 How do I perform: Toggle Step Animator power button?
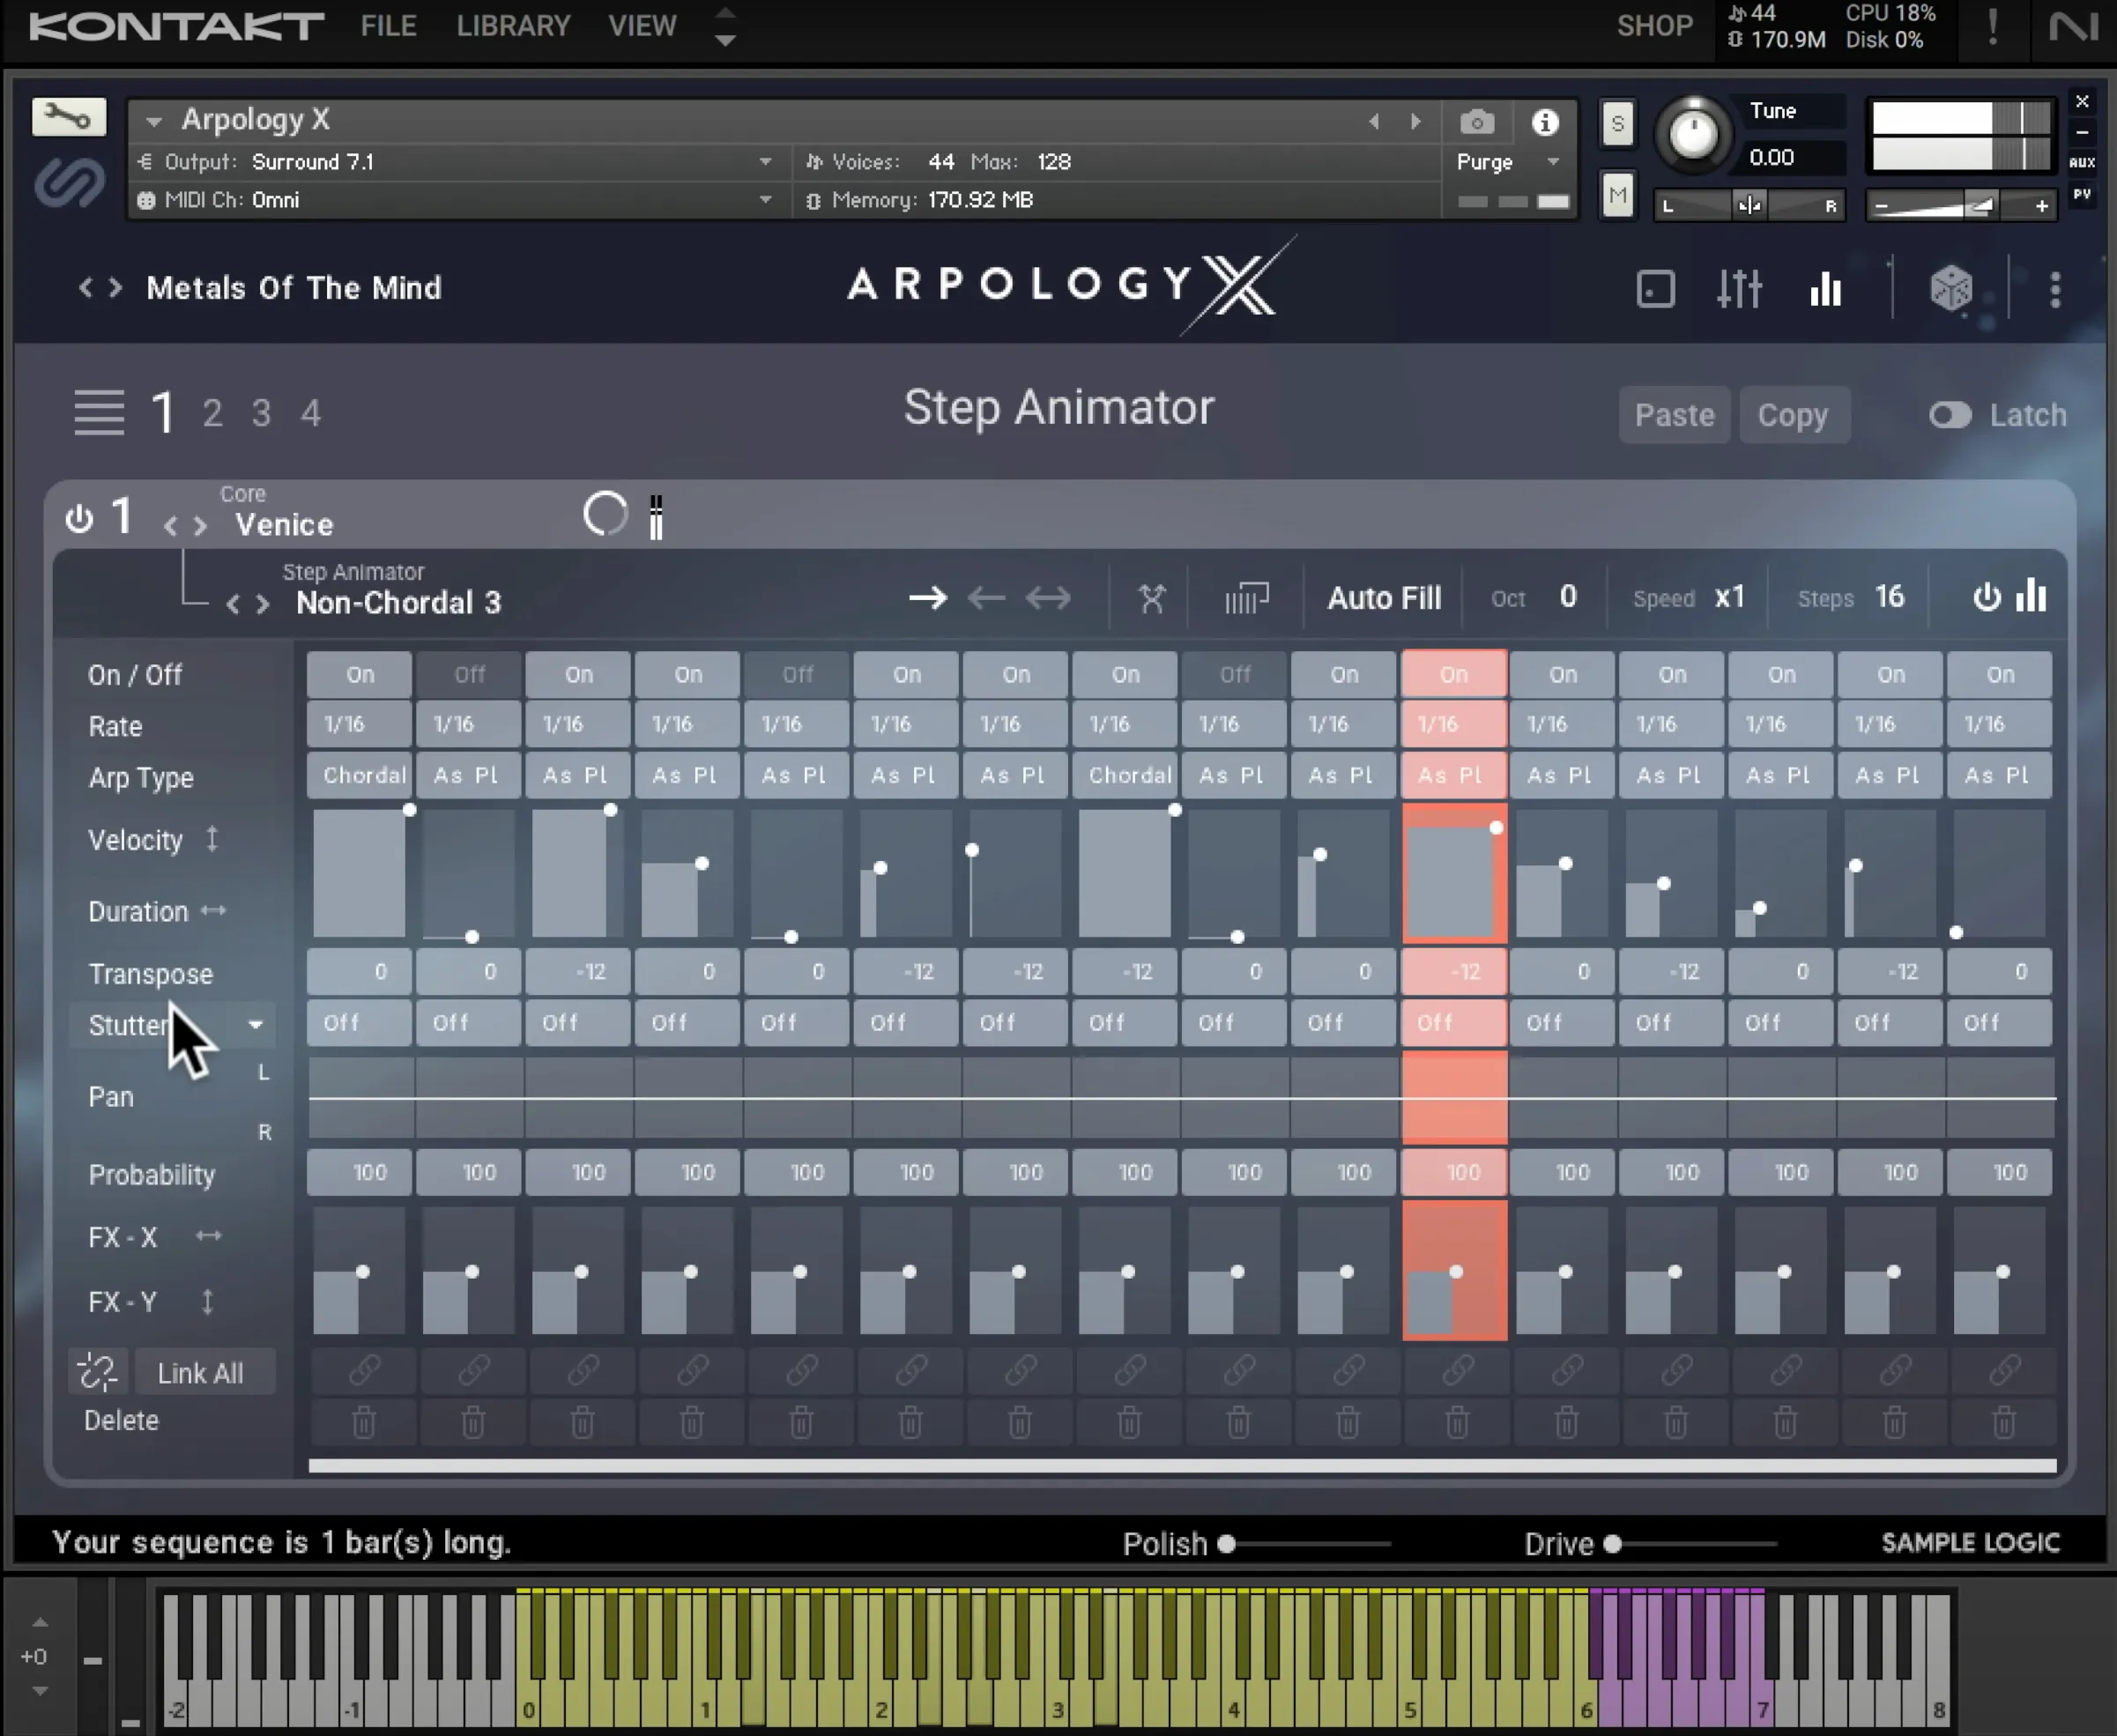coord(1986,597)
